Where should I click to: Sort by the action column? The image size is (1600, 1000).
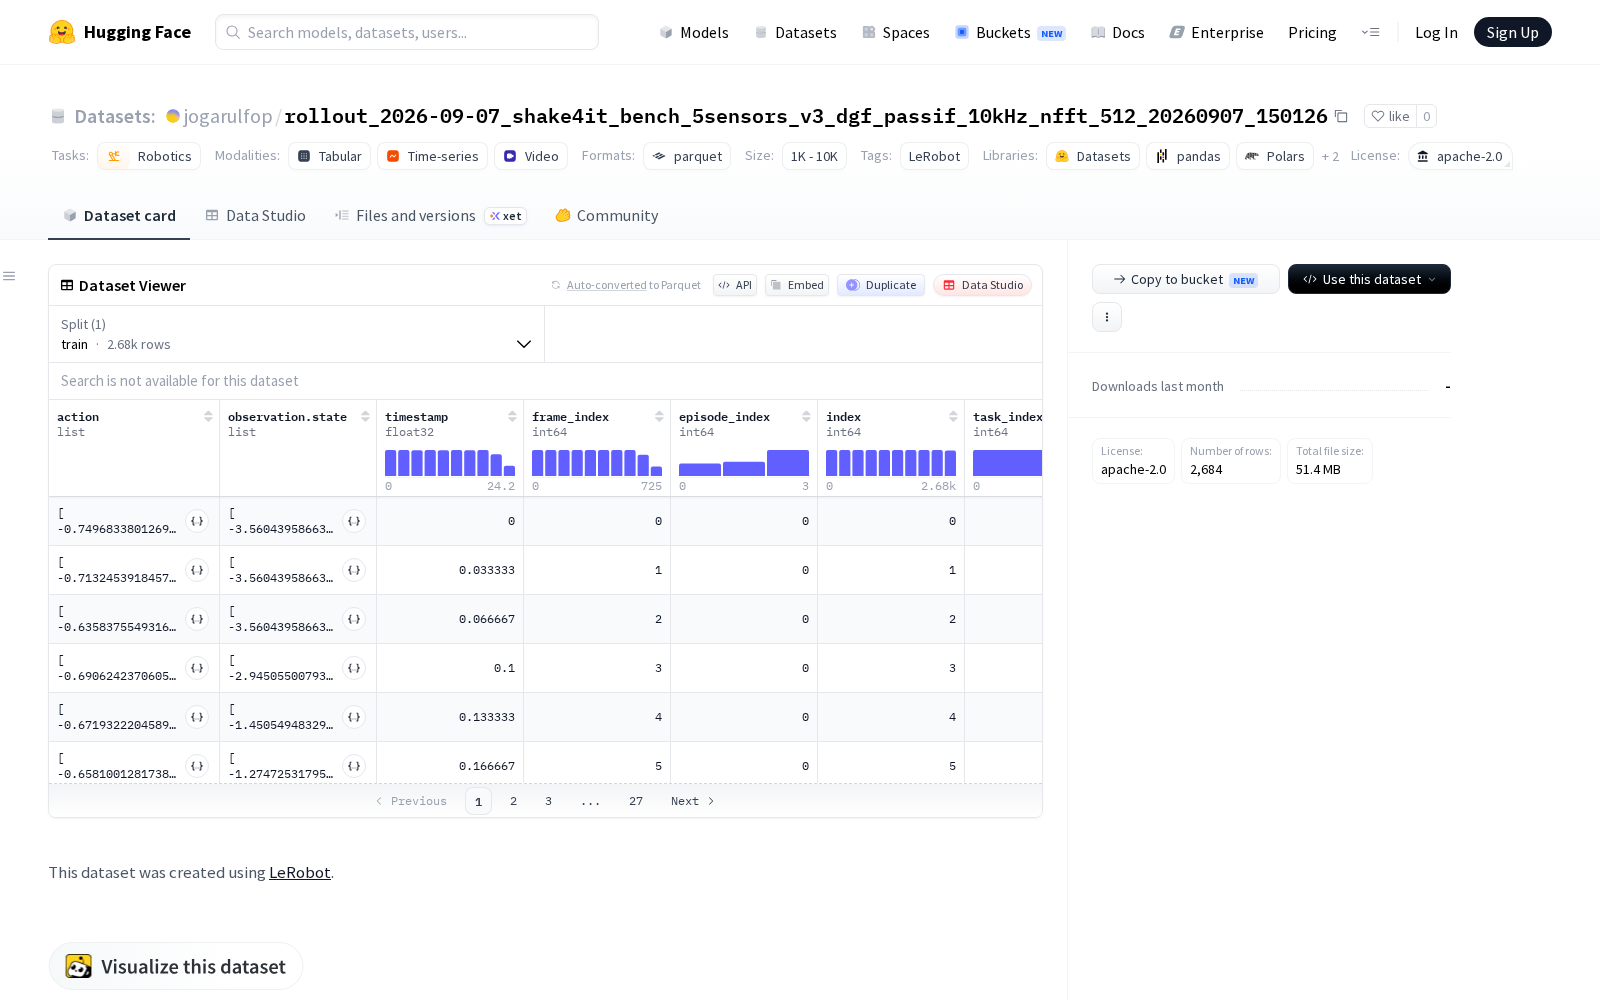[x=208, y=417]
